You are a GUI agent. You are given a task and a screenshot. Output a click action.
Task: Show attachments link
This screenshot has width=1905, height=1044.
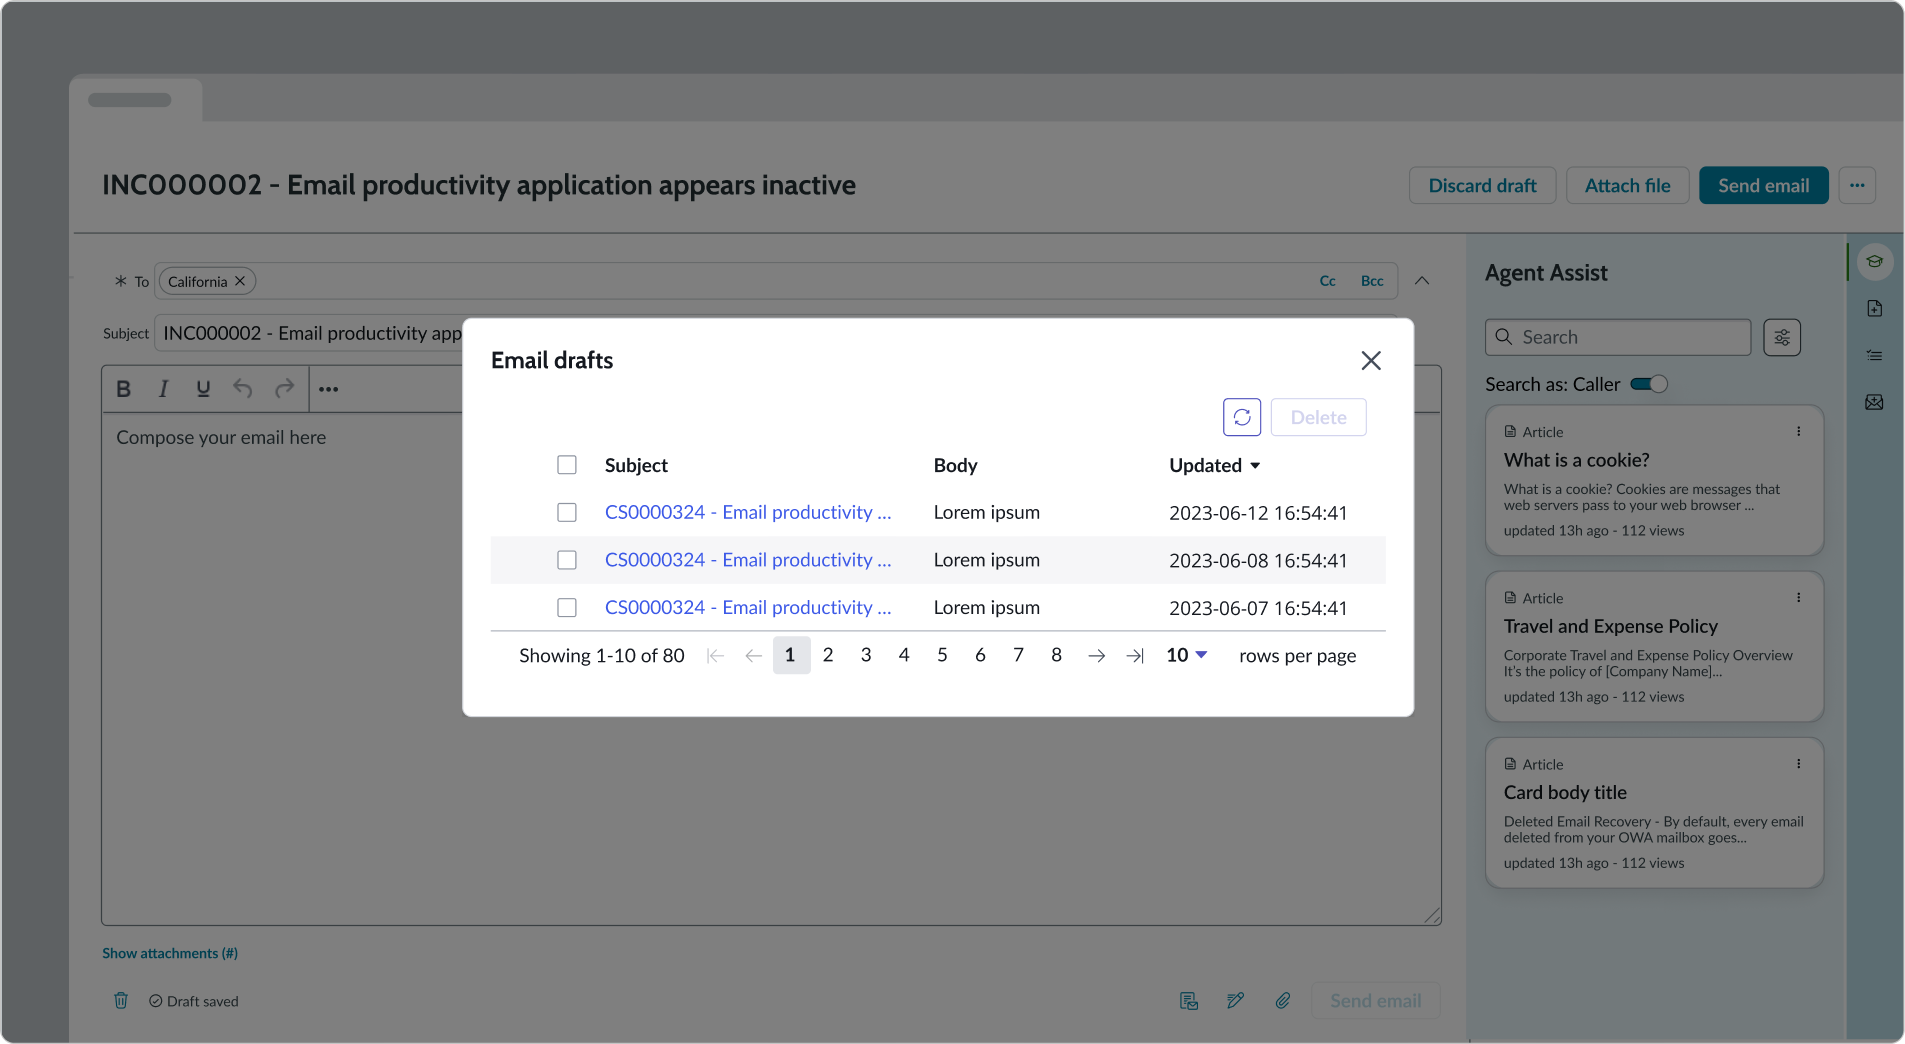[170, 953]
